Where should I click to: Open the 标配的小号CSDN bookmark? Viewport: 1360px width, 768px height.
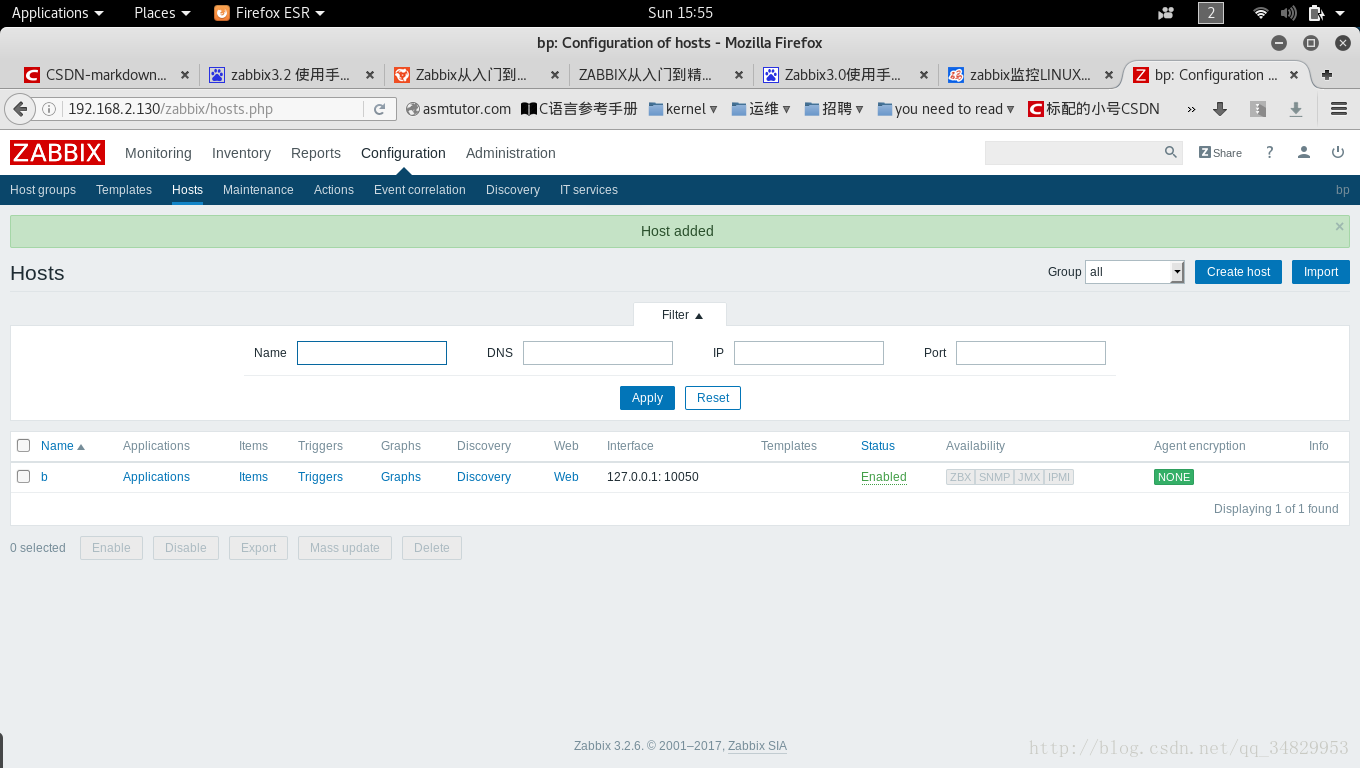pyautogui.click(x=1094, y=109)
